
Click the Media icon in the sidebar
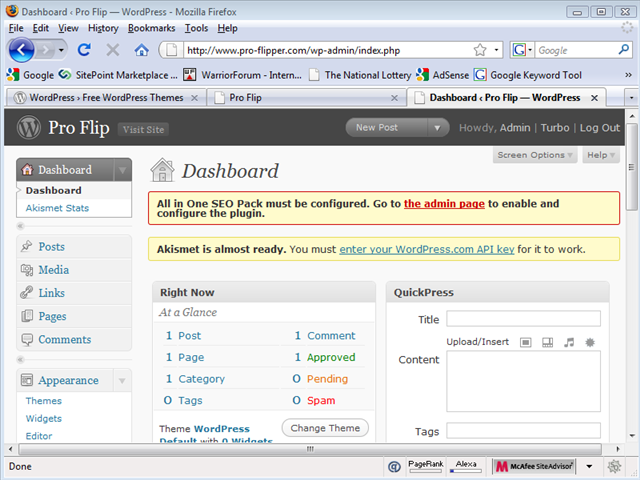coord(27,269)
